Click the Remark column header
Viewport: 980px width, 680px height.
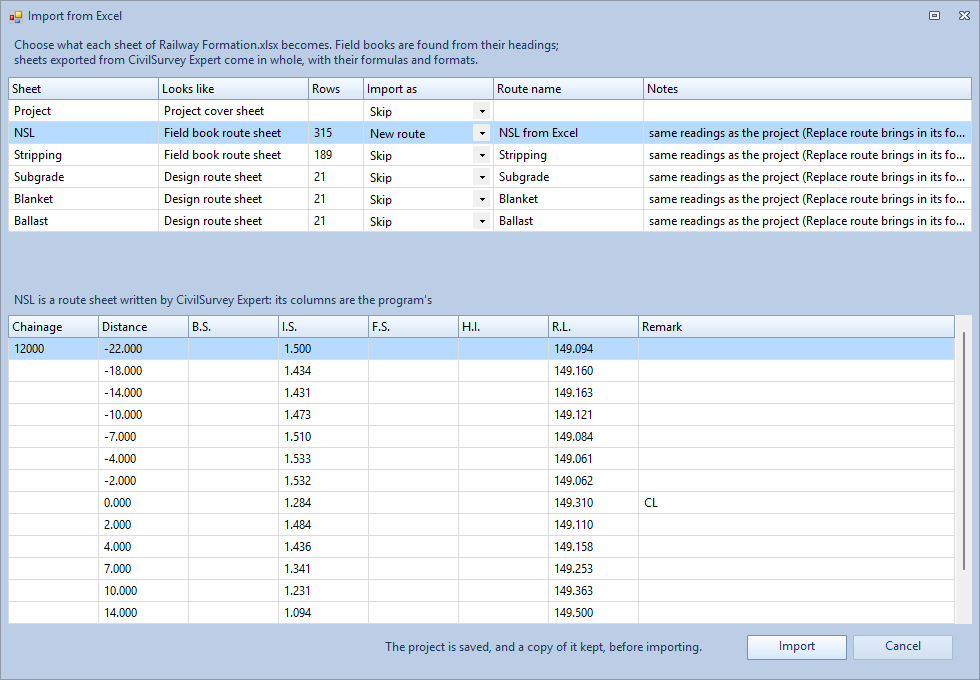(x=796, y=327)
